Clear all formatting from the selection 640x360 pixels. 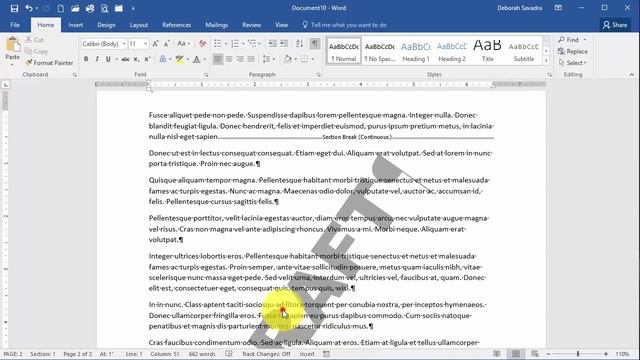click(x=202, y=44)
